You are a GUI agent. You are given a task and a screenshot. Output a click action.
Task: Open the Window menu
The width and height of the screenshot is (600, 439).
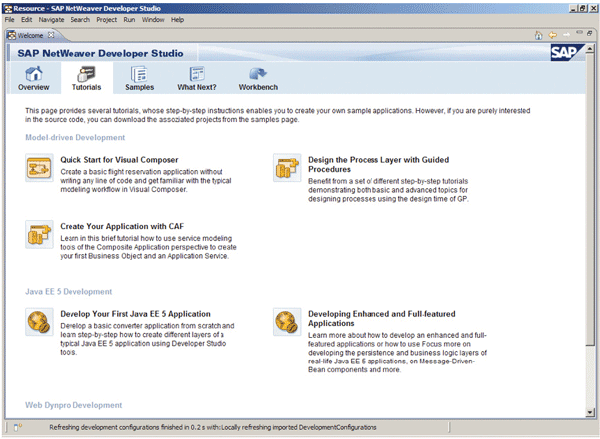(x=153, y=19)
